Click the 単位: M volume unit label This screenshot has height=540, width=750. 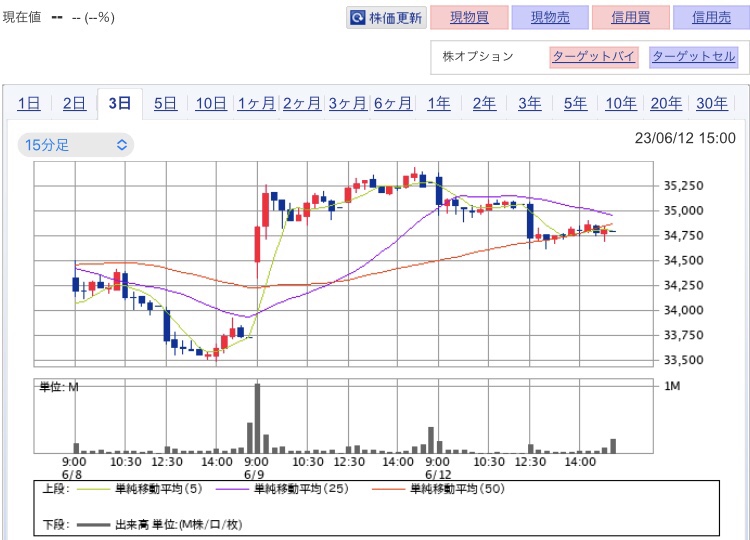[x=59, y=387]
